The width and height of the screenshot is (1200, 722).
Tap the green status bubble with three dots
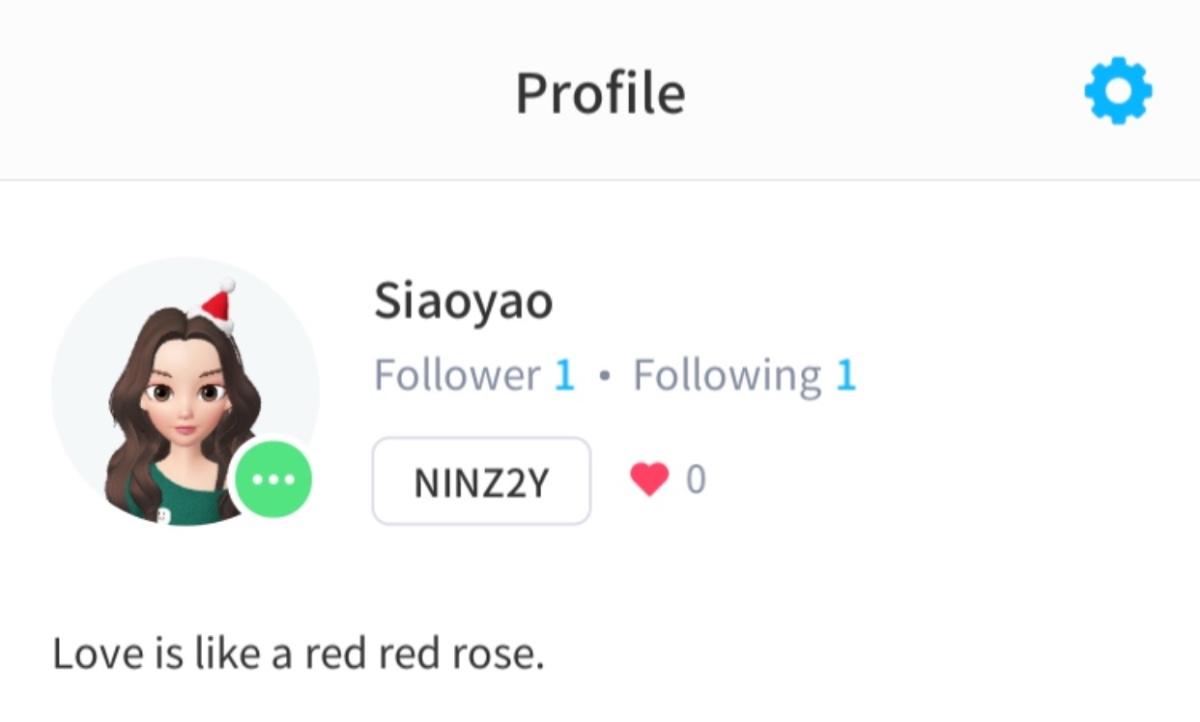click(271, 481)
